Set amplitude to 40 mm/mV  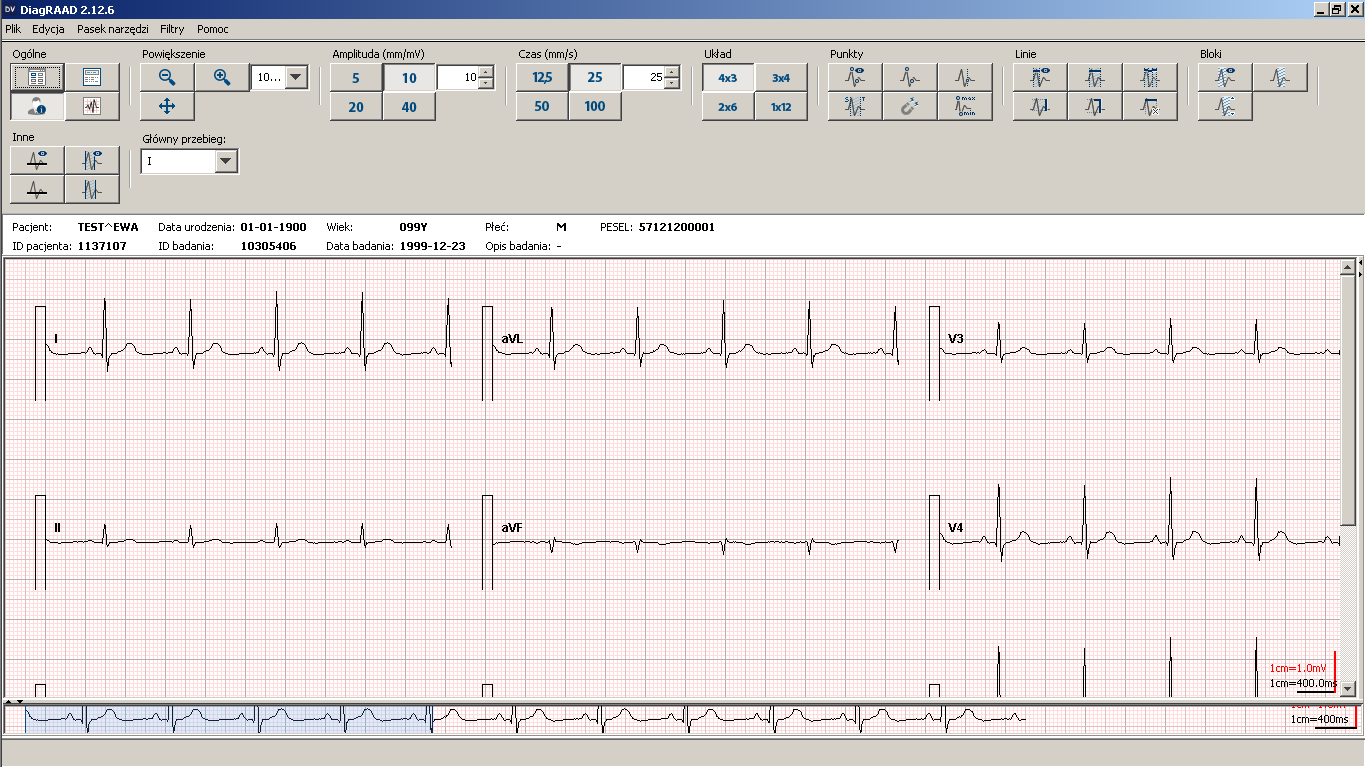pos(409,107)
